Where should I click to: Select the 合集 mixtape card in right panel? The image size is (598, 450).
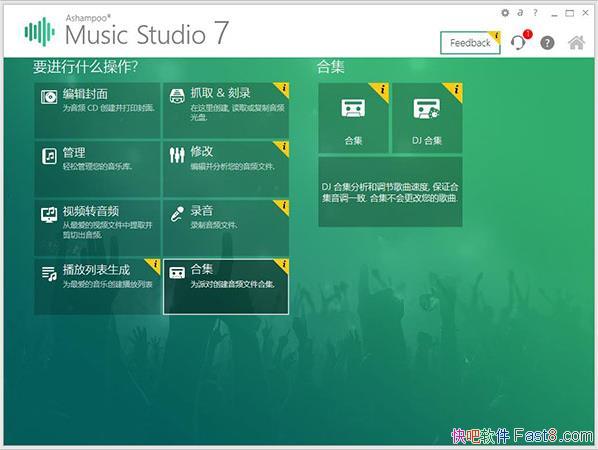tap(354, 118)
